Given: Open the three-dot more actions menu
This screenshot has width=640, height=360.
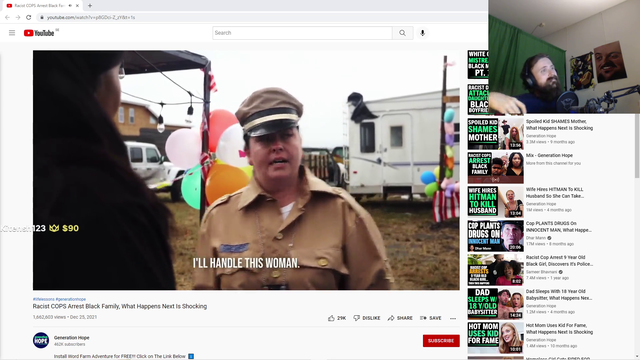Looking at the screenshot, I should click(453, 318).
